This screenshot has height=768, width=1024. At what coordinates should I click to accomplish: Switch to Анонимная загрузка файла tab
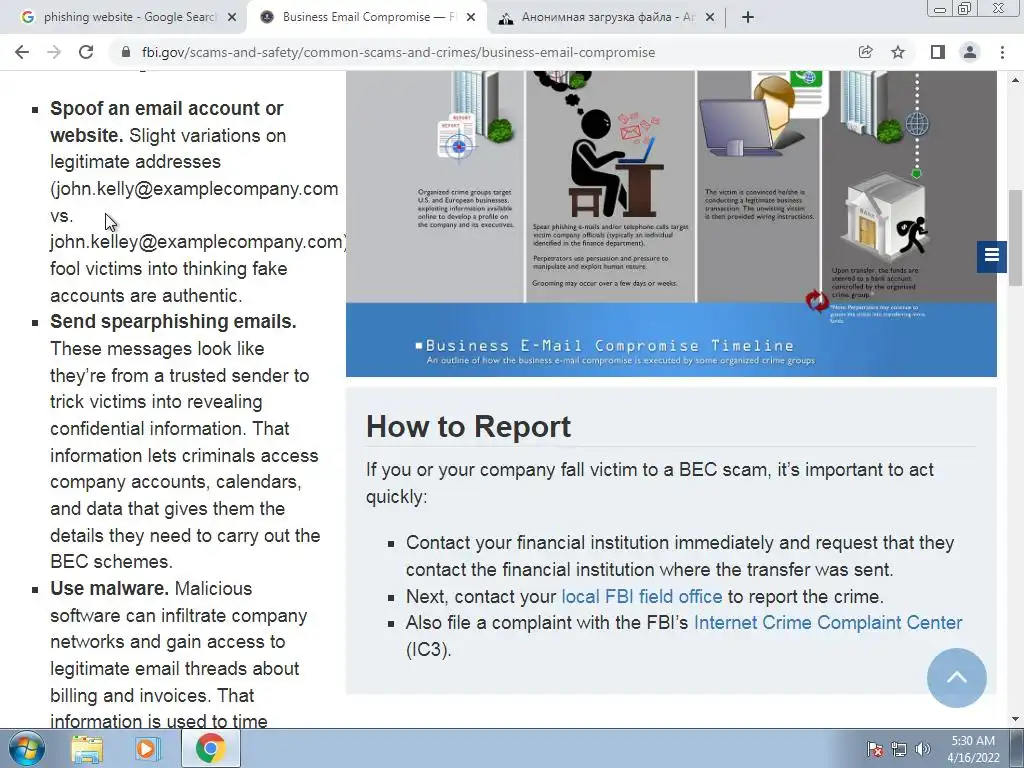607,18
